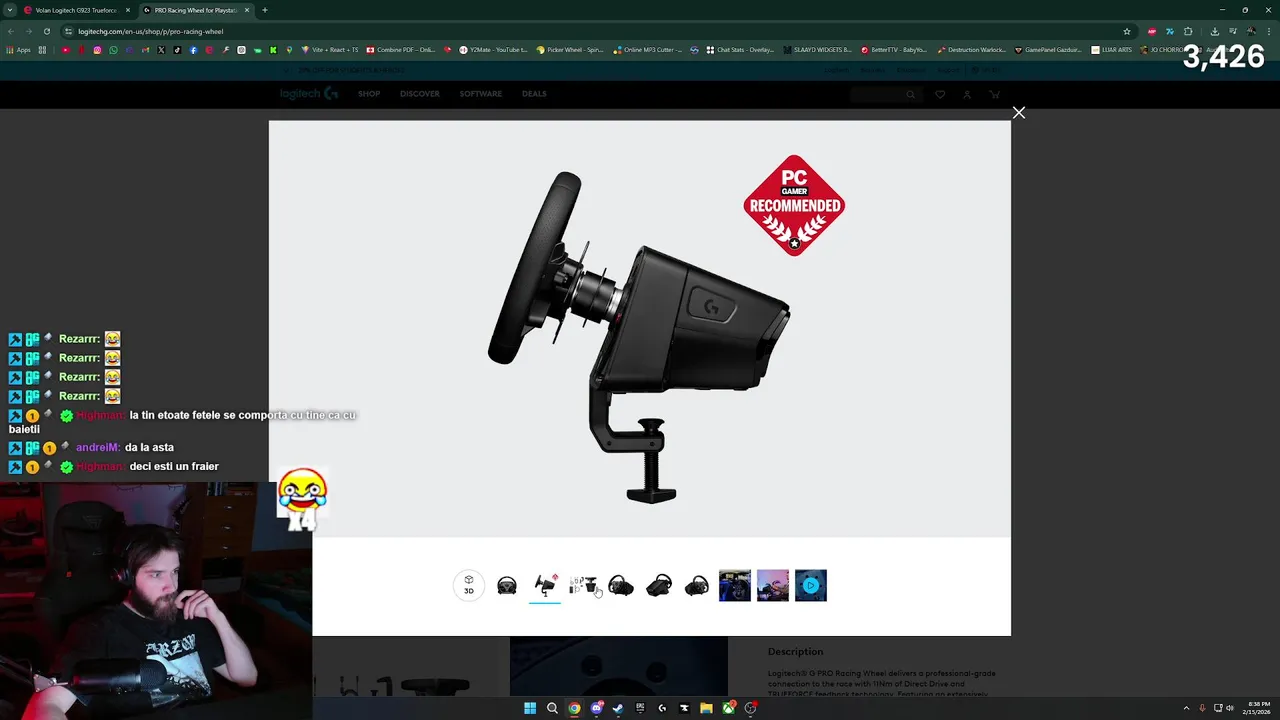Select the first blue-tinted cockpit photo thumbnail
1280x720 pixels.
(x=735, y=586)
